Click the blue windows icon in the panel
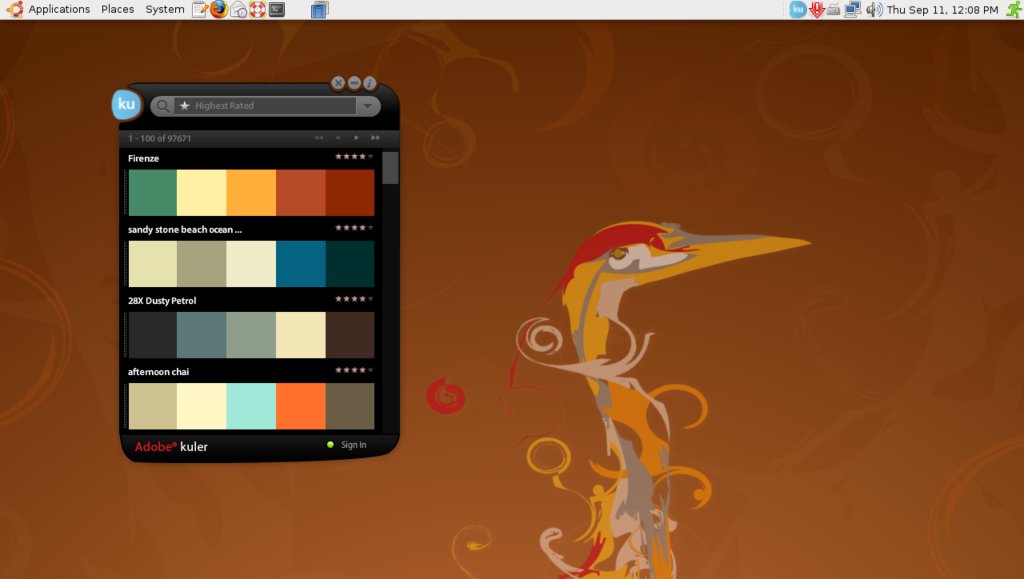 click(319, 10)
